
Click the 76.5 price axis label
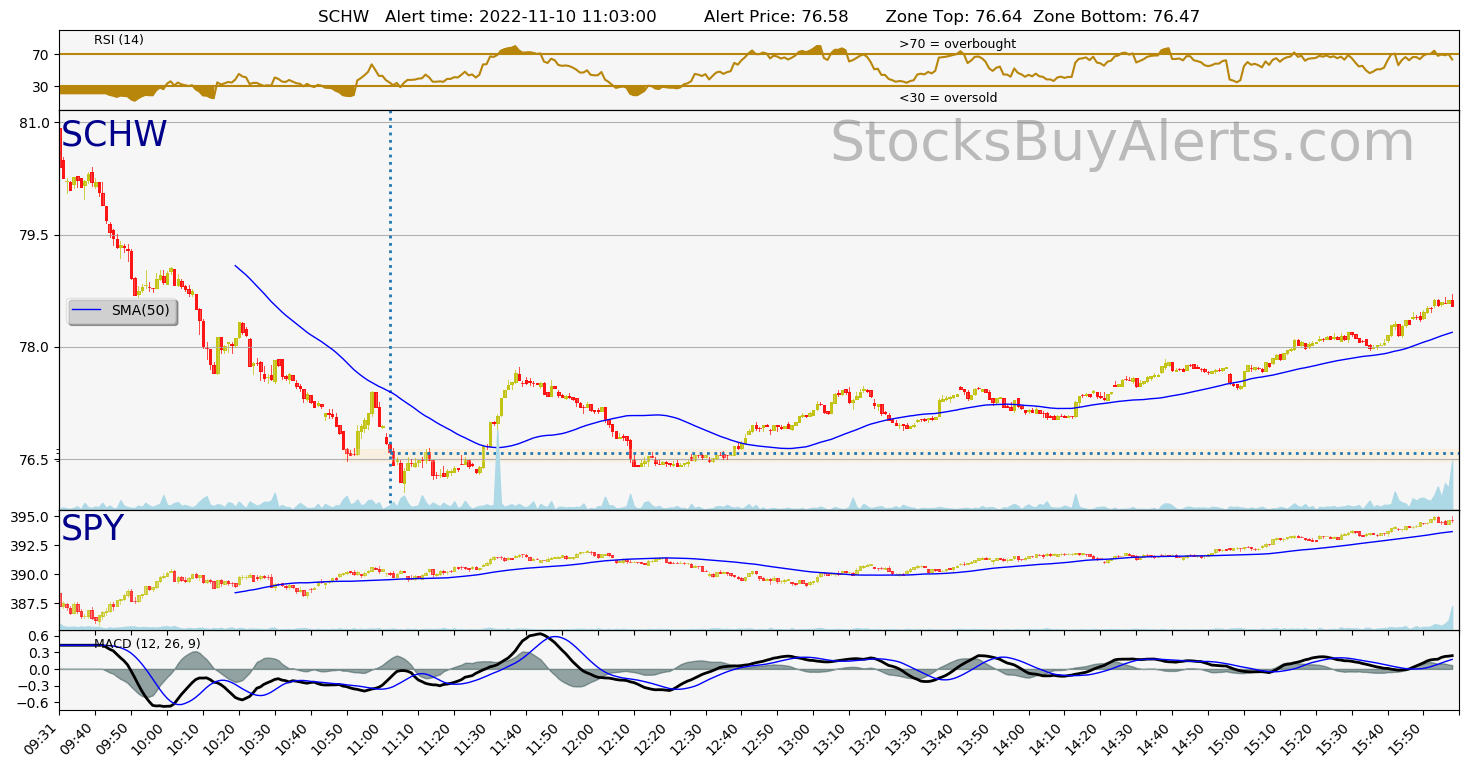(x=34, y=460)
